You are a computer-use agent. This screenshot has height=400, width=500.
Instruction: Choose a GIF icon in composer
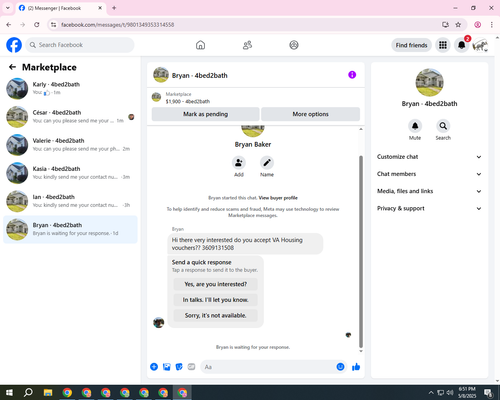tap(191, 367)
